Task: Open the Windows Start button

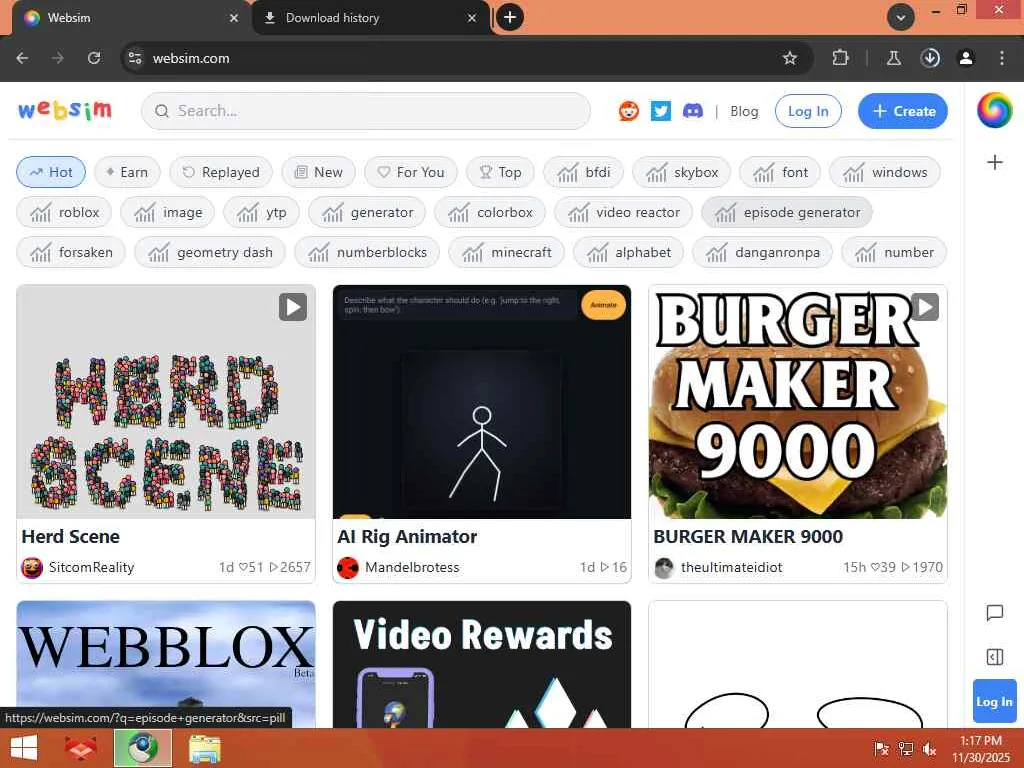Action: click(24, 748)
